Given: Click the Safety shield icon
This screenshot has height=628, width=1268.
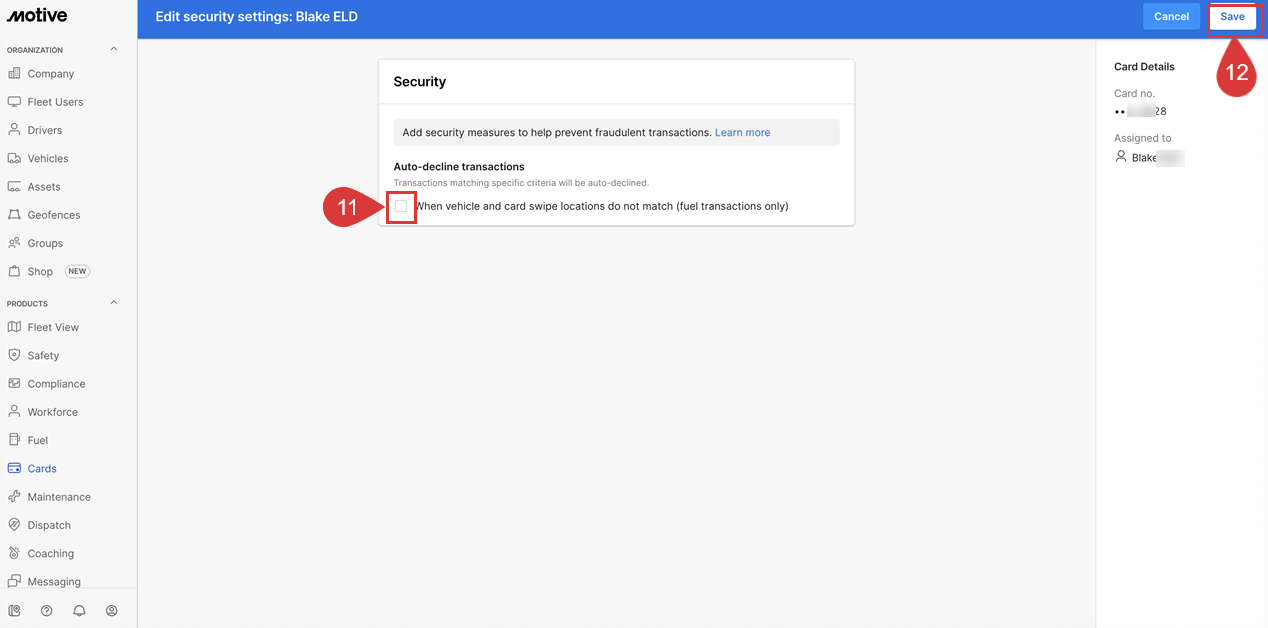Looking at the screenshot, I should (x=14, y=355).
